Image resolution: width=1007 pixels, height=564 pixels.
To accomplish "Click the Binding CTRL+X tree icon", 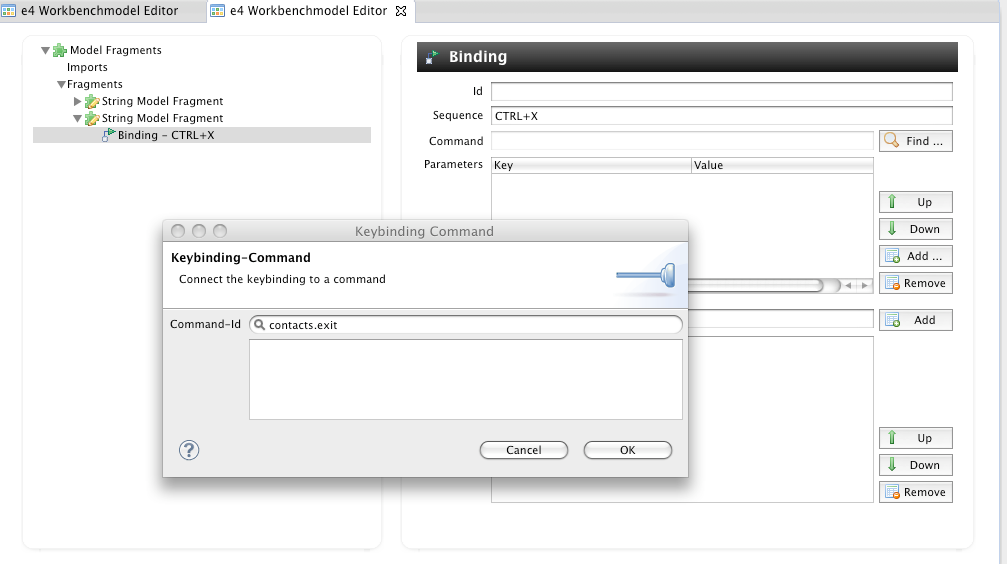I will [108, 135].
